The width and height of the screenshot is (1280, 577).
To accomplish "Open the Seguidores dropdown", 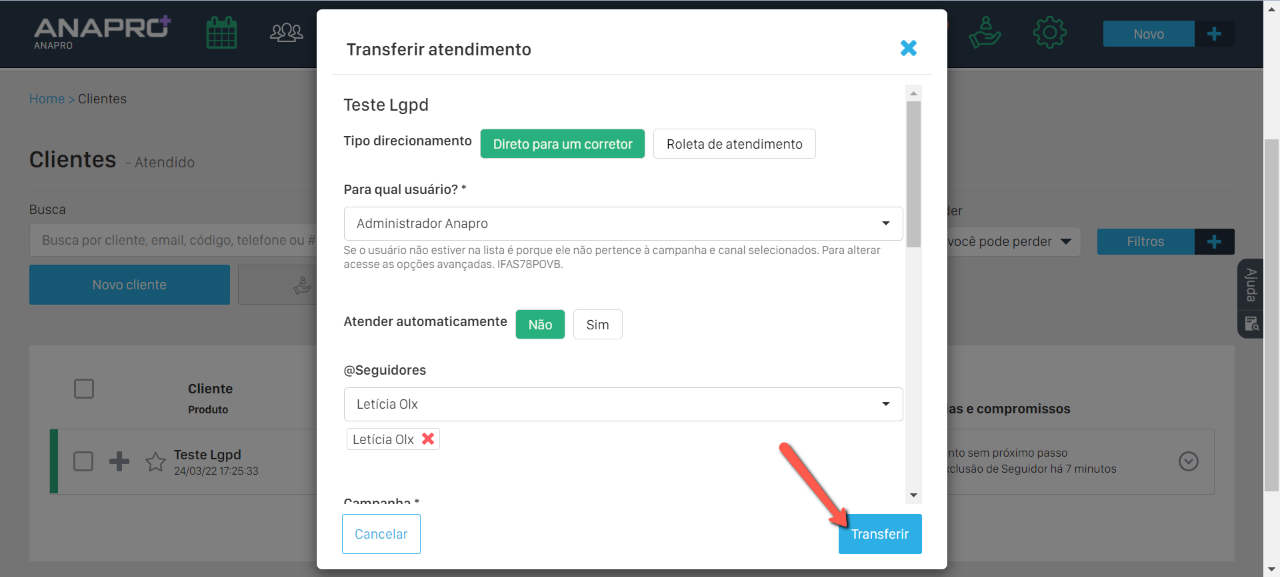I will [622, 404].
